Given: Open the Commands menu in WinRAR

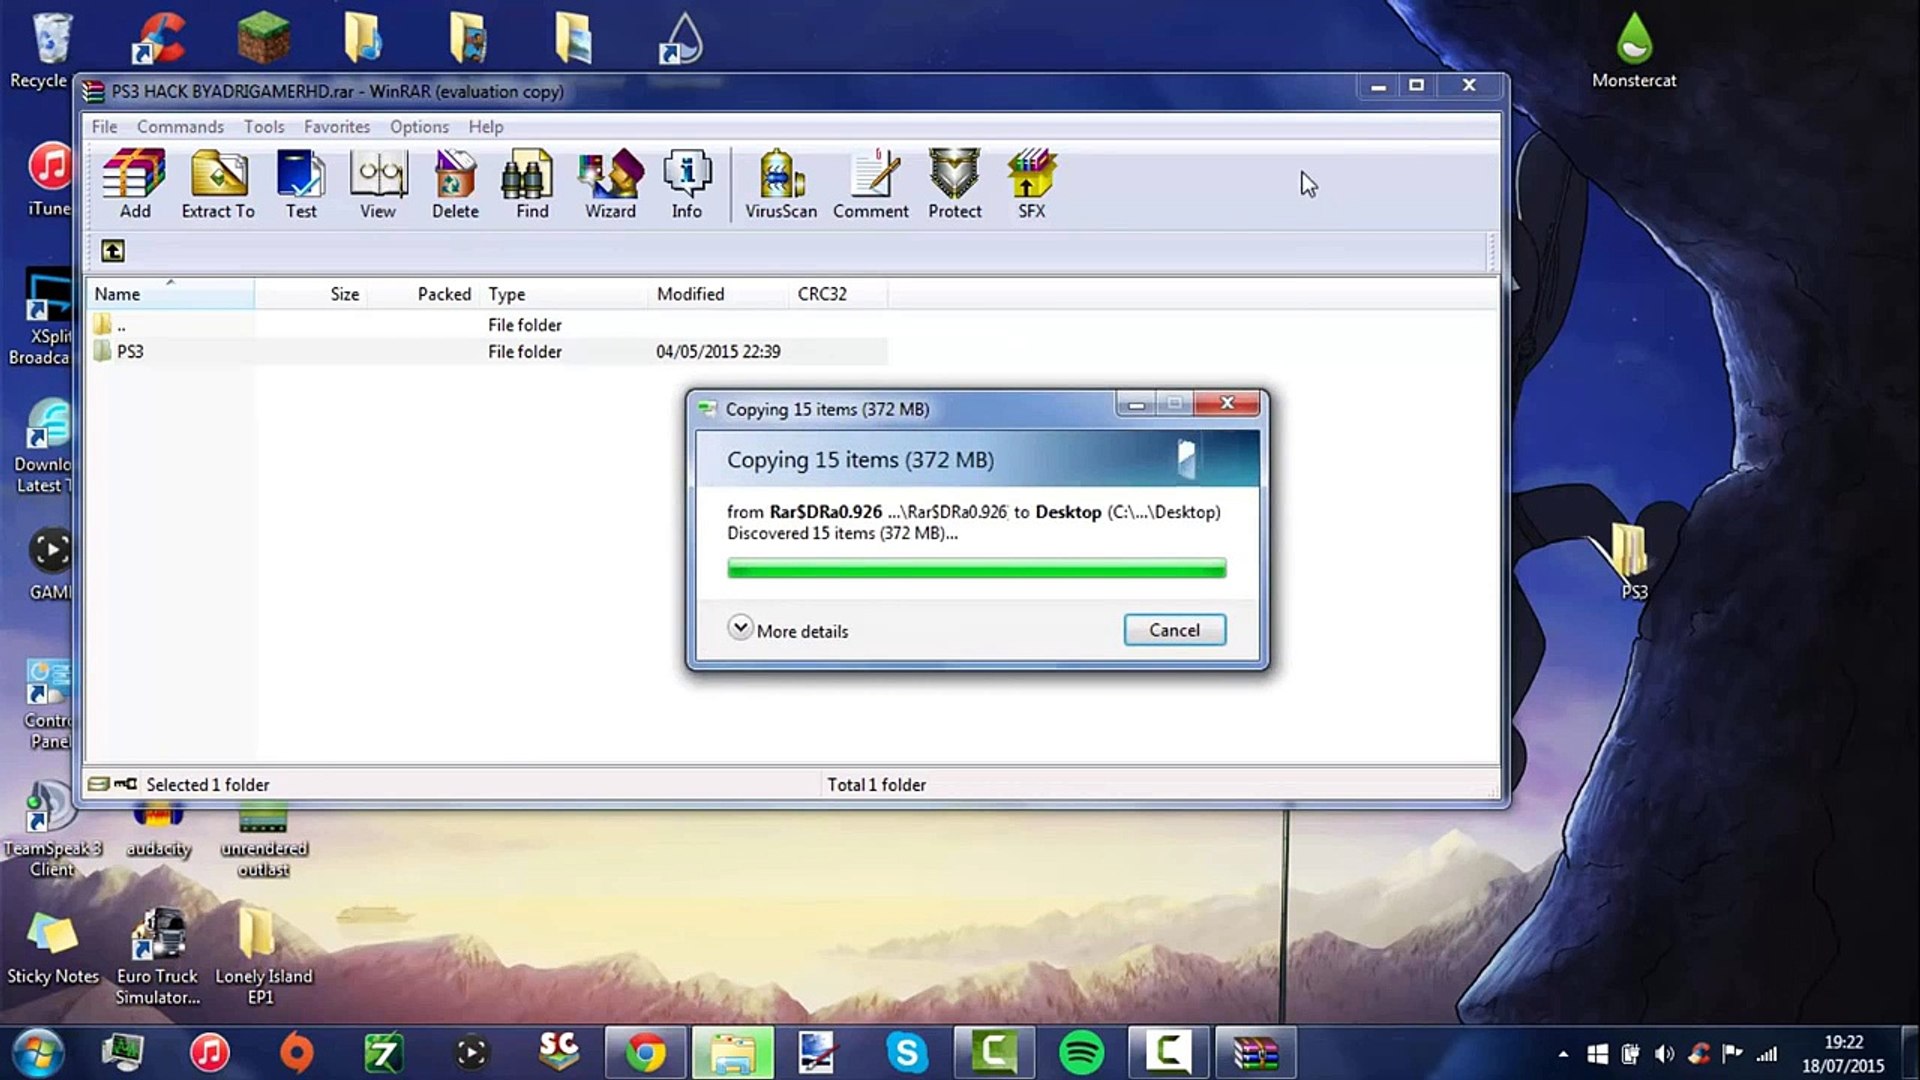Looking at the screenshot, I should click(x=179, y=125).
